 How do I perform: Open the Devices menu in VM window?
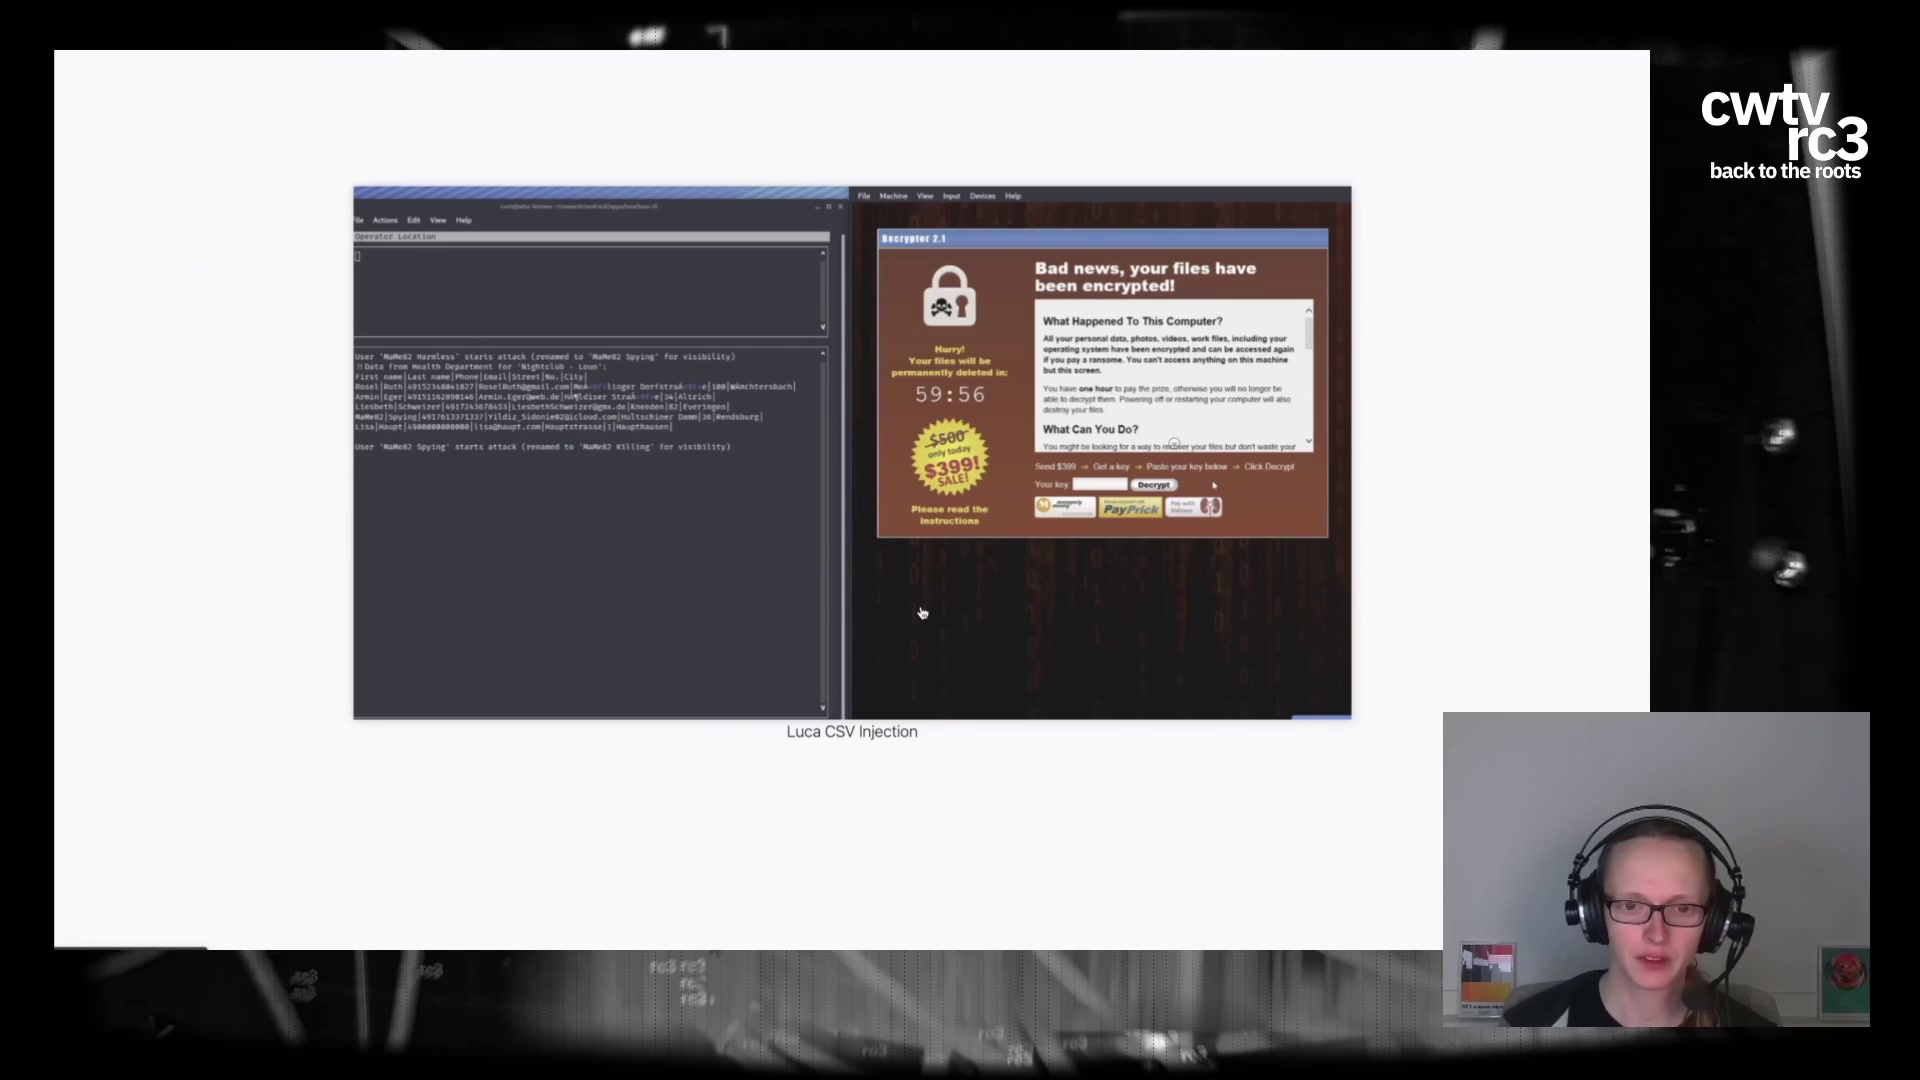(x=982, y=196)
